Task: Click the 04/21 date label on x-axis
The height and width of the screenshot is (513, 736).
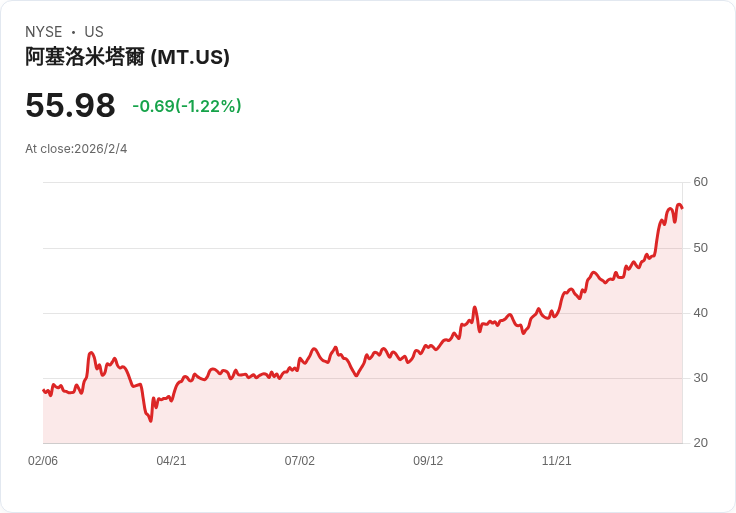Action: 171,460
